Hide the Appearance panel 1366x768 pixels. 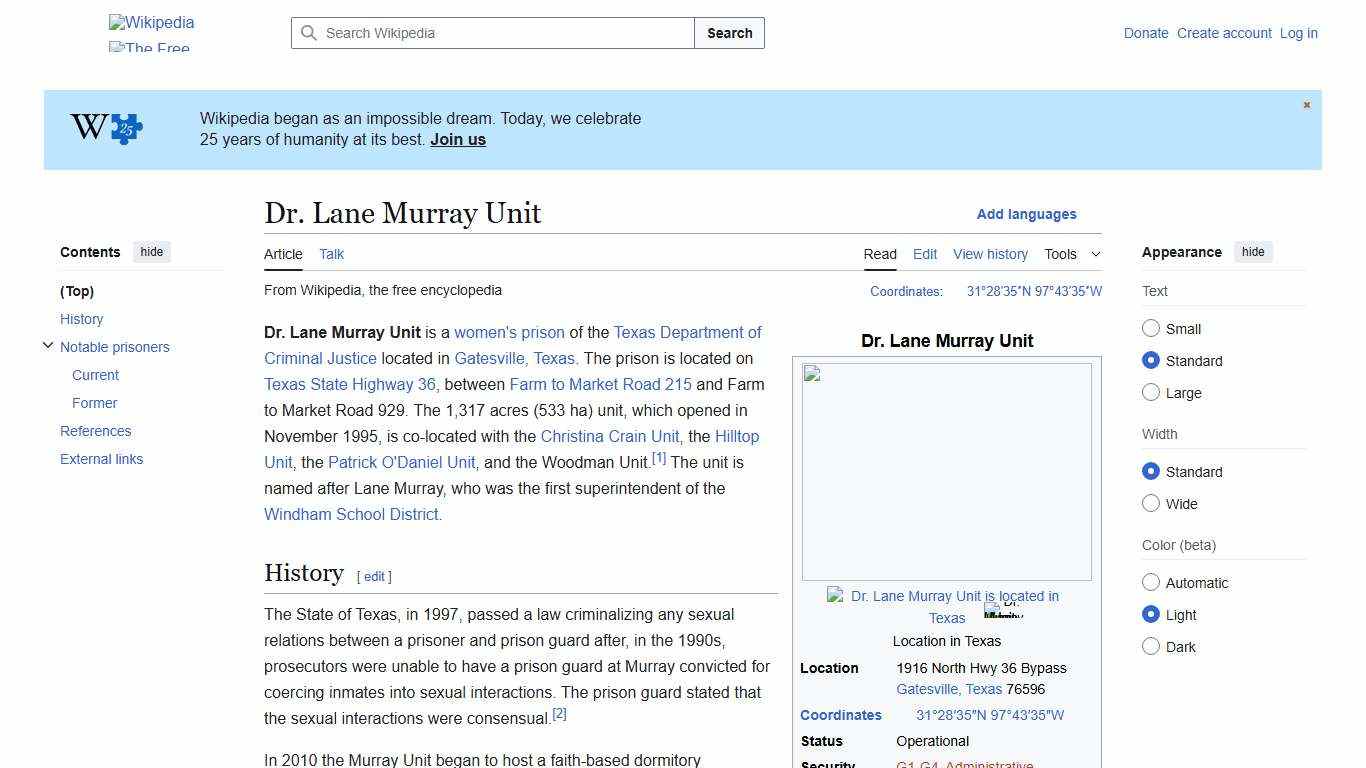(1253, 252)
